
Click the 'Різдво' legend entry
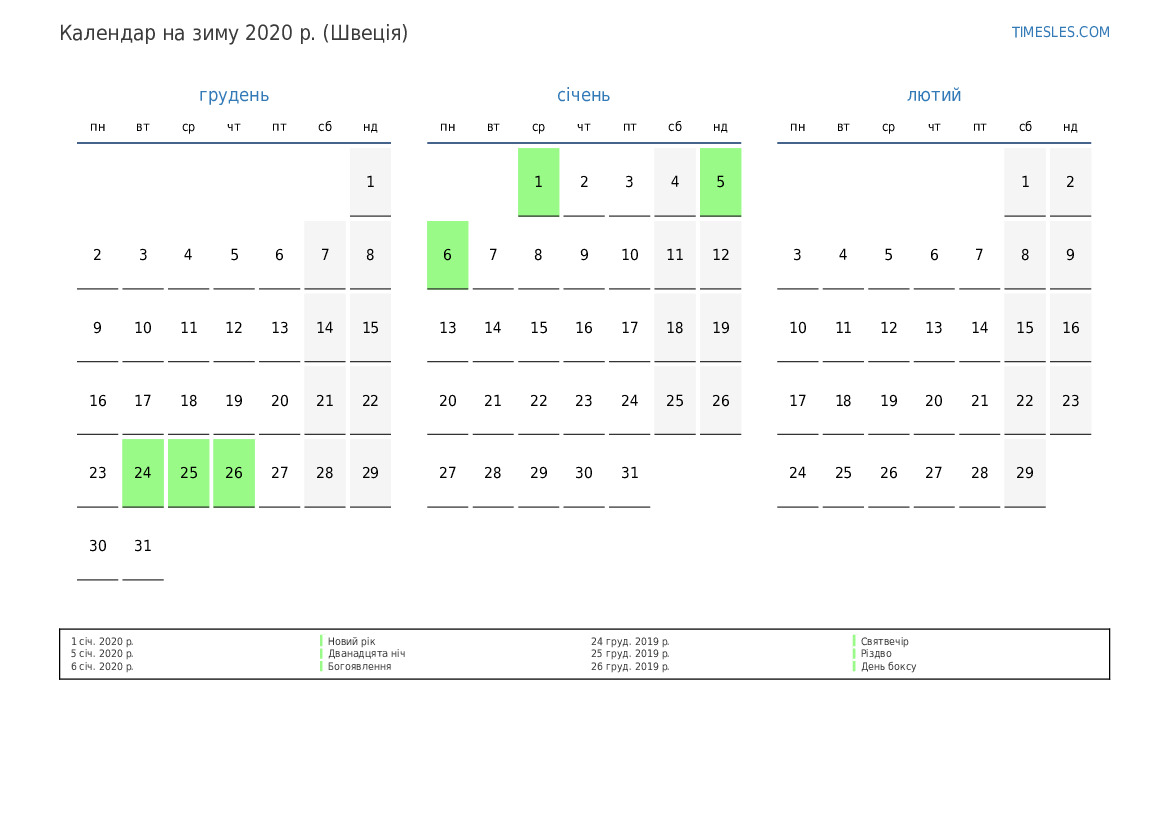pos(876,653)
